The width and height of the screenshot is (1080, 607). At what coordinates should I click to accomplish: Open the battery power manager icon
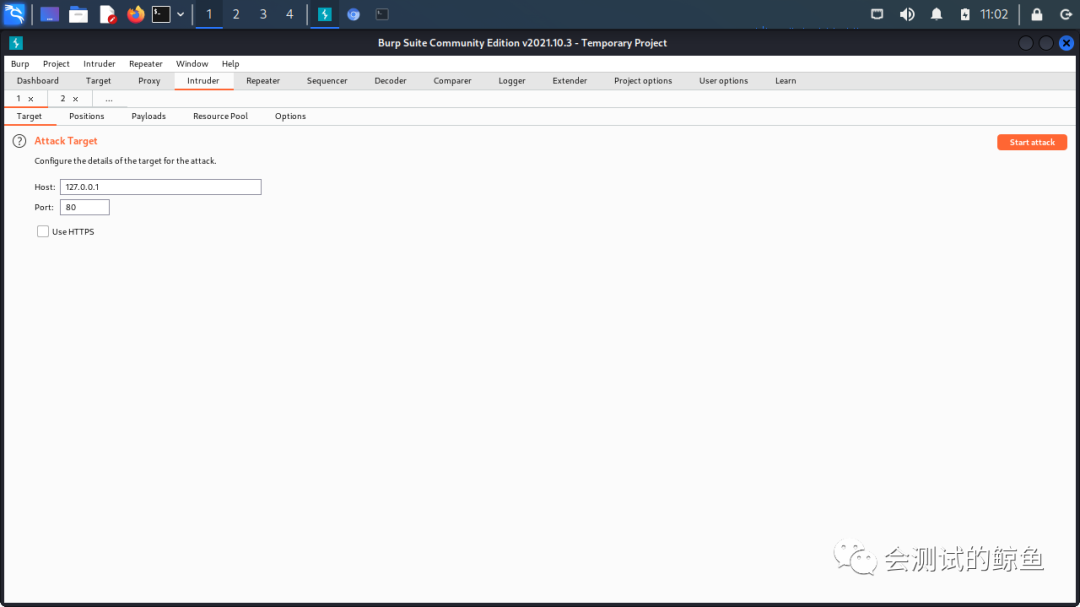[965, 14]
